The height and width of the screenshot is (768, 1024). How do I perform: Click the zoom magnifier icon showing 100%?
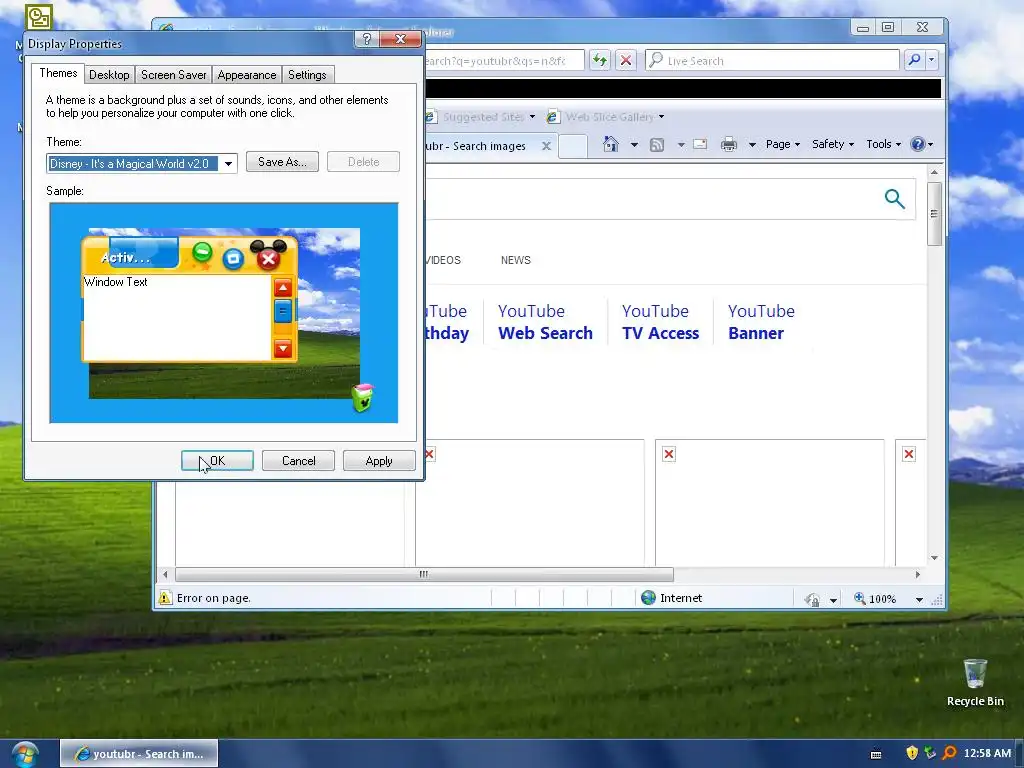[860, 598]
